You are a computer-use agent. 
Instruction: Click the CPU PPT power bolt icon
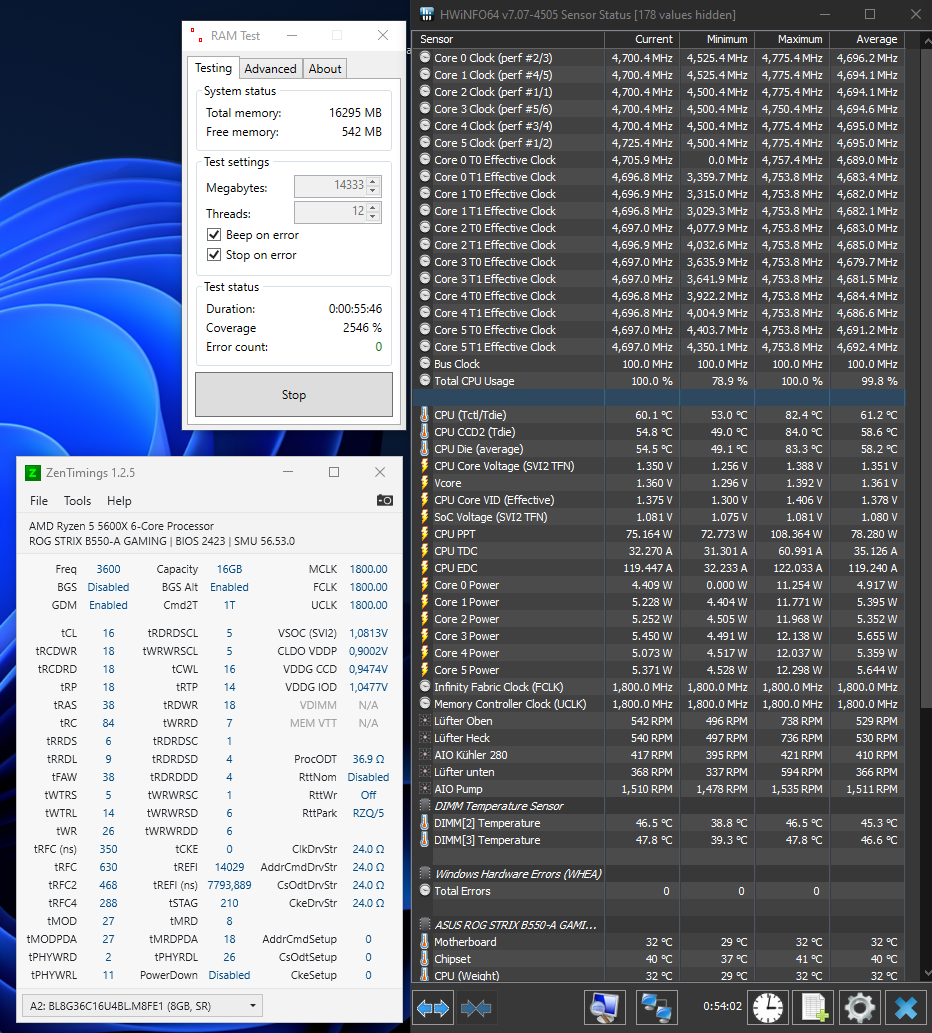[x=425, y=534]
